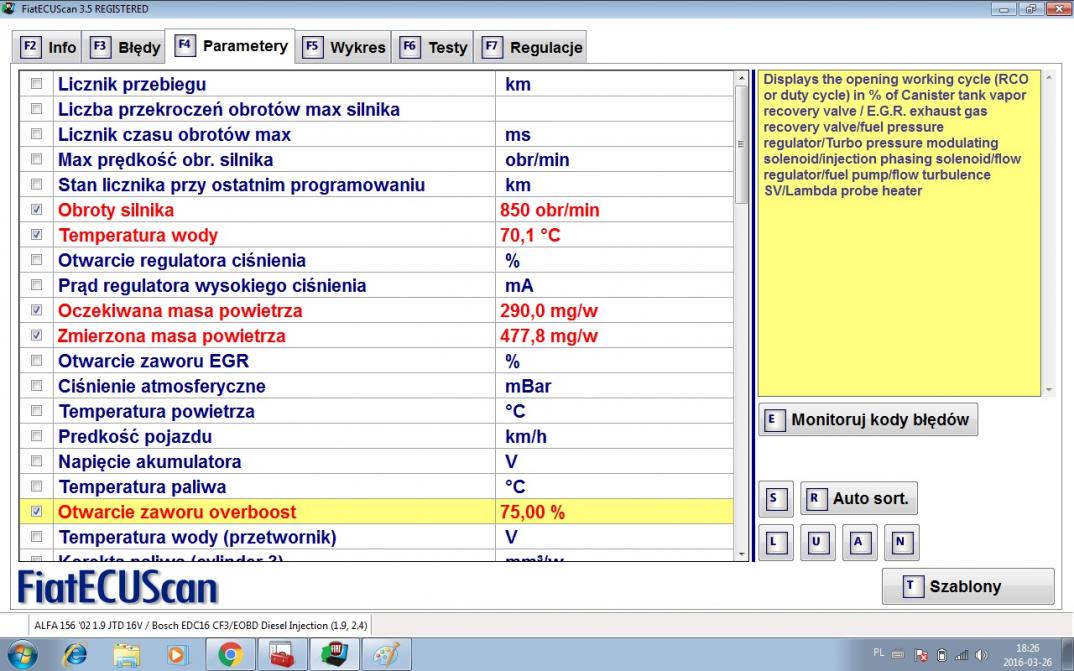This screenshot has height=671, width=1074.
Task: Click the 70,1 °C value
Action: pos(530,236)
